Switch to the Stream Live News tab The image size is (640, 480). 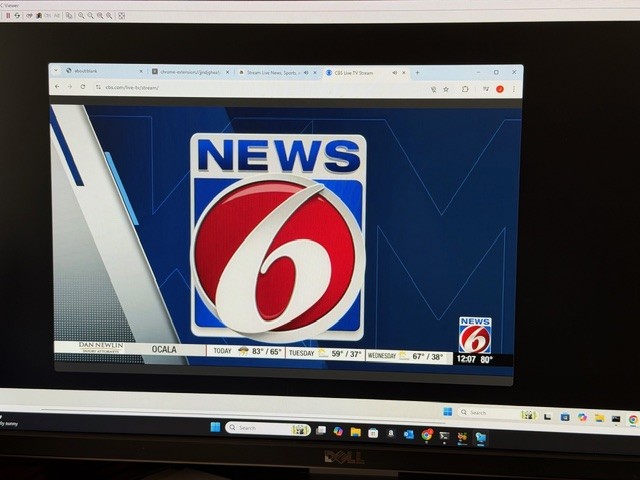(x=272, y=72)
